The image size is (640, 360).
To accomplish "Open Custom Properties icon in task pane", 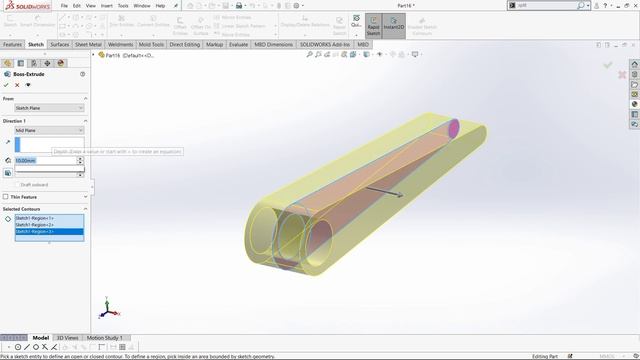I will pos(634,114).
